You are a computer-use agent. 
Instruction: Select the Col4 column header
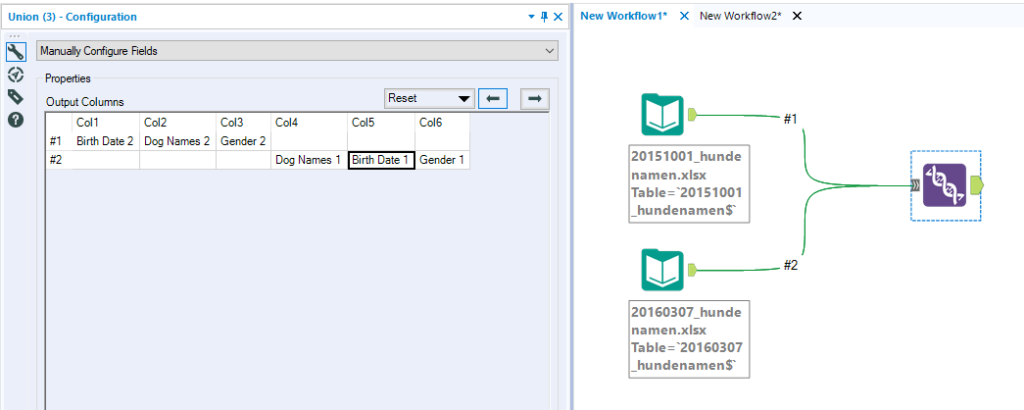coord(309,122)
